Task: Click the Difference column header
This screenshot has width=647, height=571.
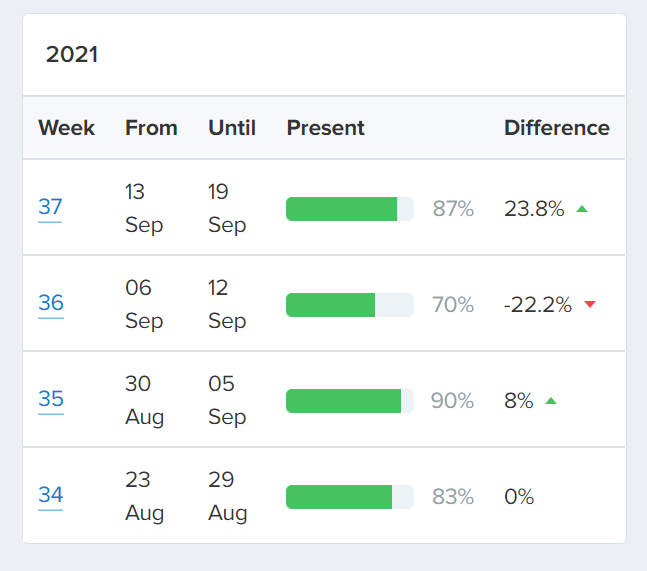Action: (x=557, y=128)
